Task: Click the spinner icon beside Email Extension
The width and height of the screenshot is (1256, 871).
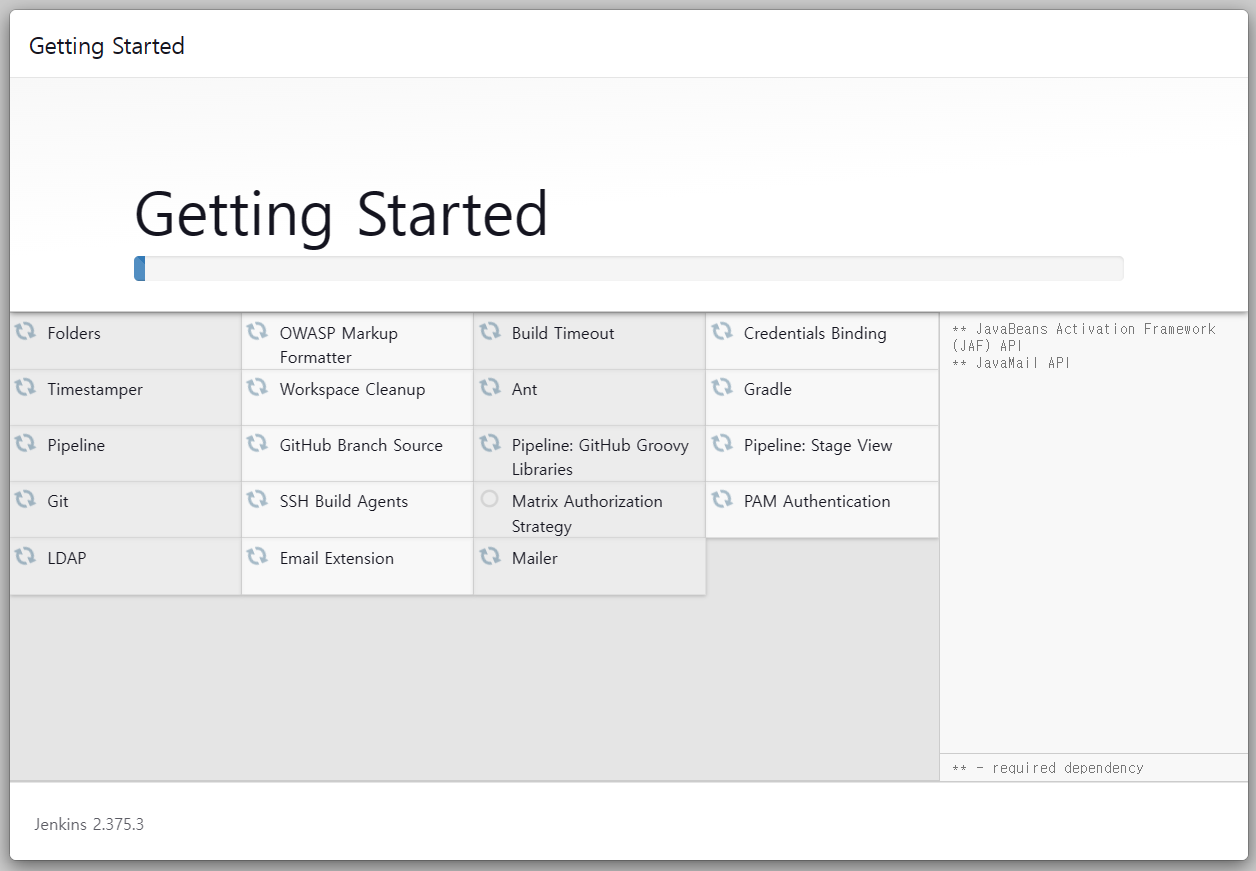Action: coord(257,556)
